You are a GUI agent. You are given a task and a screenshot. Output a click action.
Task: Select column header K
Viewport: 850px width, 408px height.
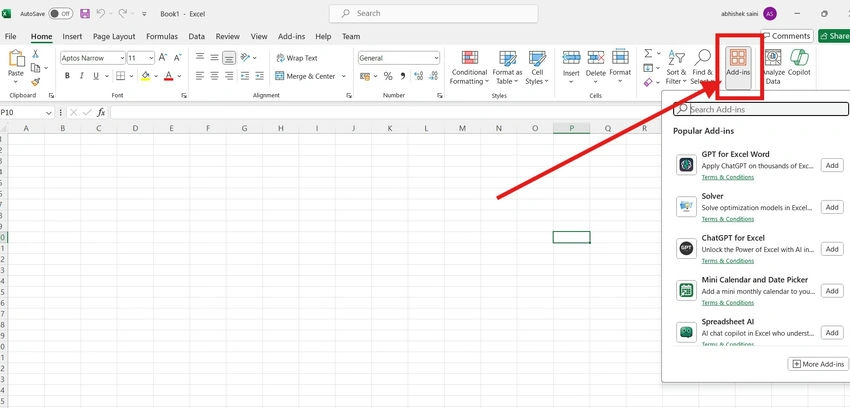pyautogui.click(x=390, y=128)
